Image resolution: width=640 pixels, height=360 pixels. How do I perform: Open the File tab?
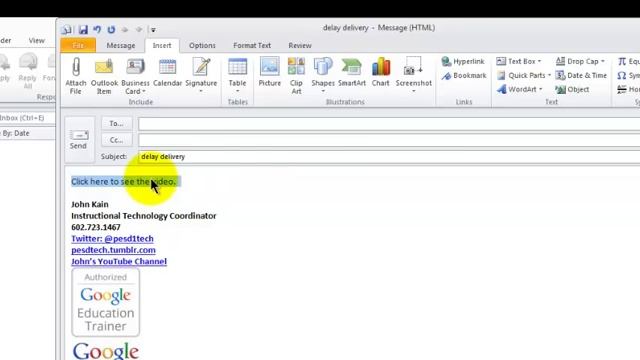pyautogui.click(x=78, y=45)
